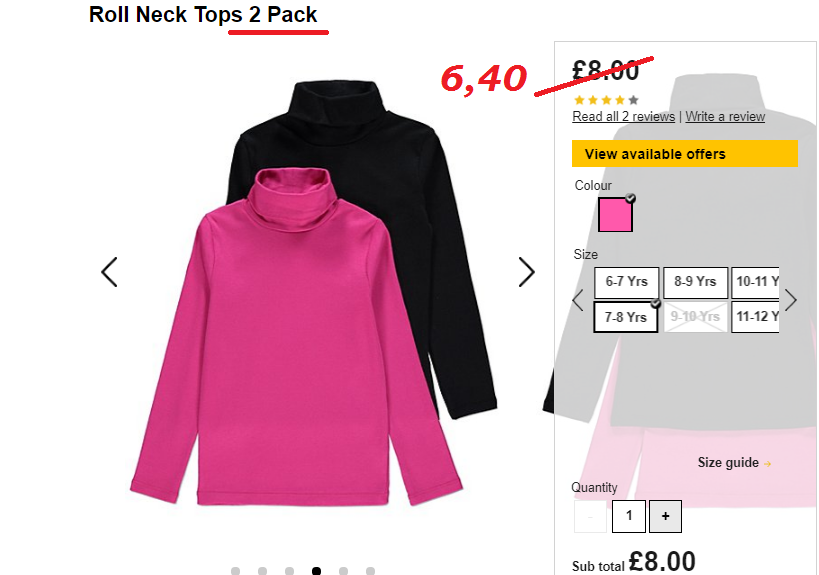Pick the 11-12 Yrs size

pos(755,316)
